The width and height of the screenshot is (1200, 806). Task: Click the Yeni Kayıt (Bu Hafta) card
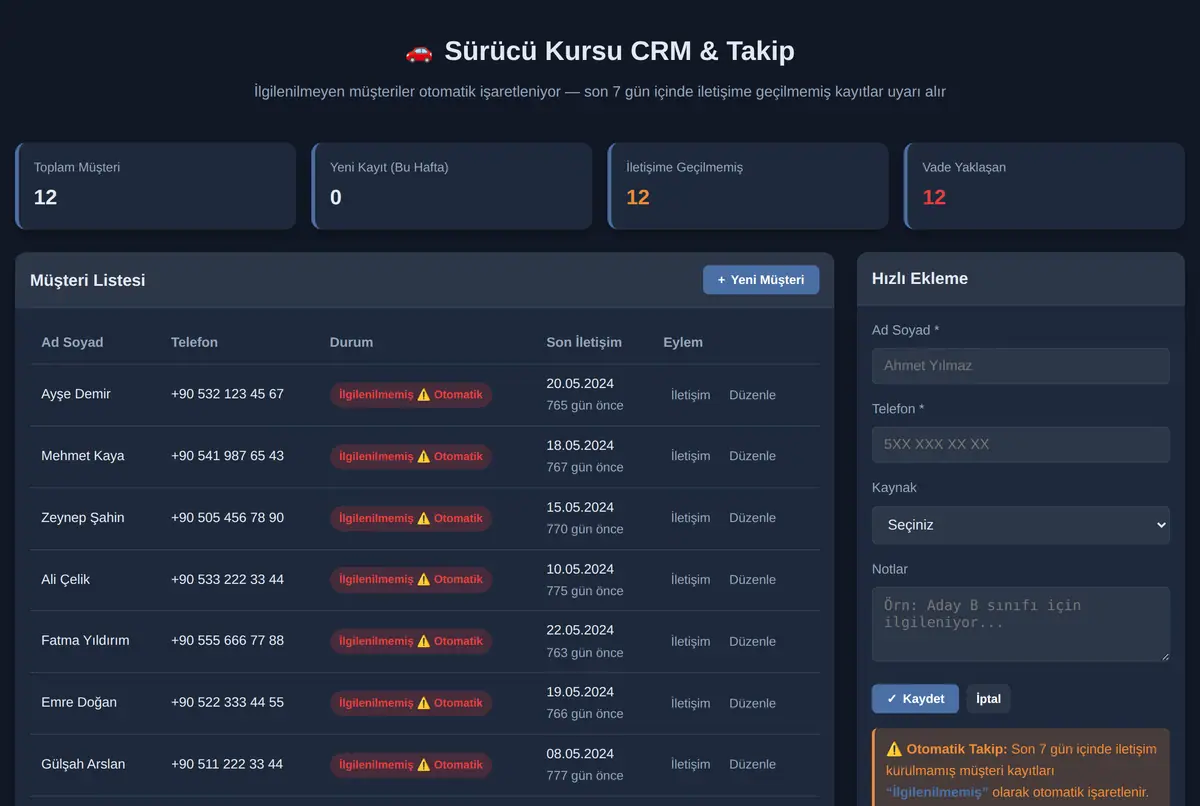point(452,186)
